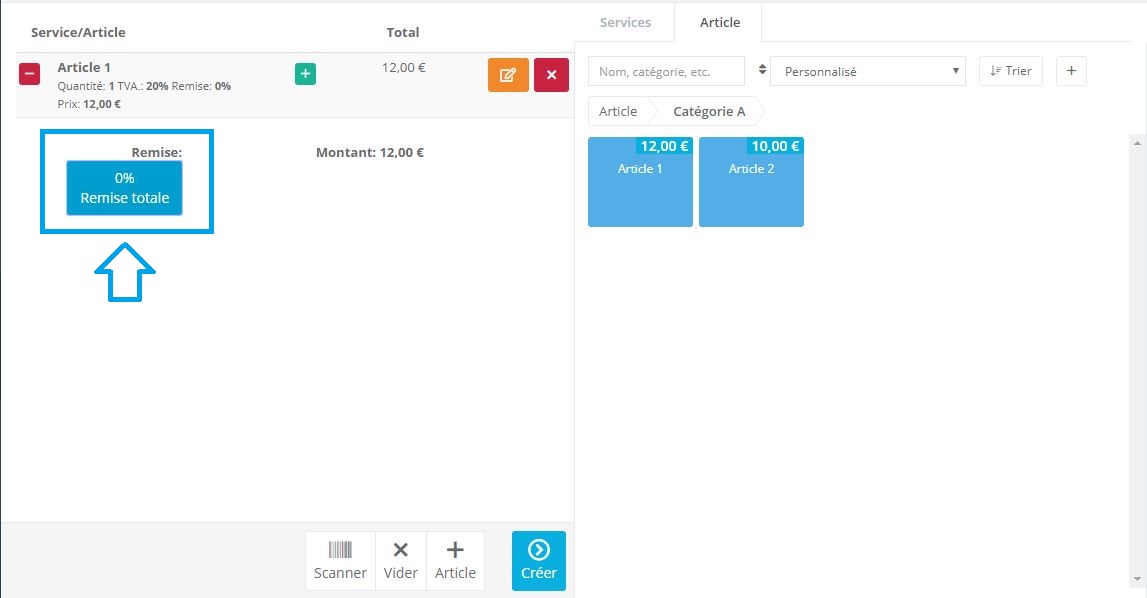This screenshot has height=598, width=1147.
Task: Click the Créer button
Action: tap(539, 561)
